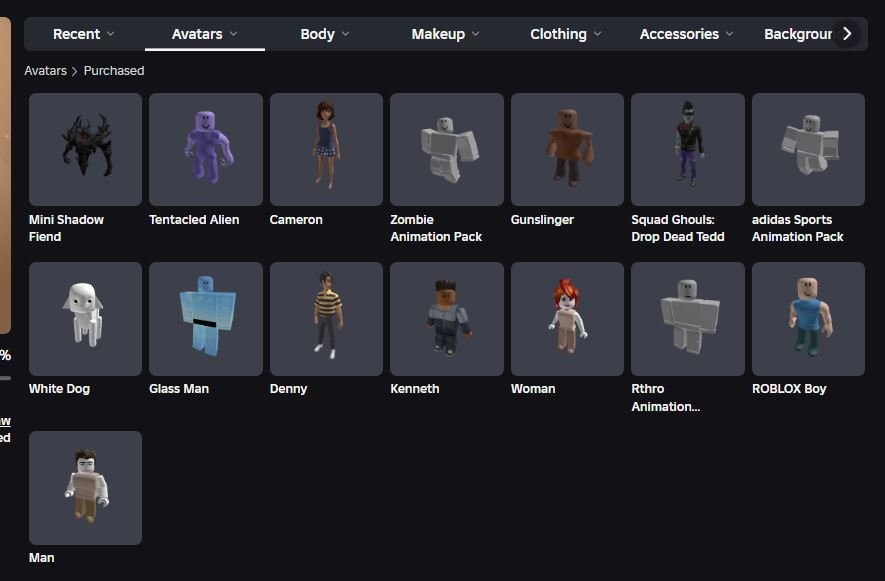885x581 pixels.
Task: Switch to the Makeup tab
Action: pyautogui.click(x=445, y=34)
